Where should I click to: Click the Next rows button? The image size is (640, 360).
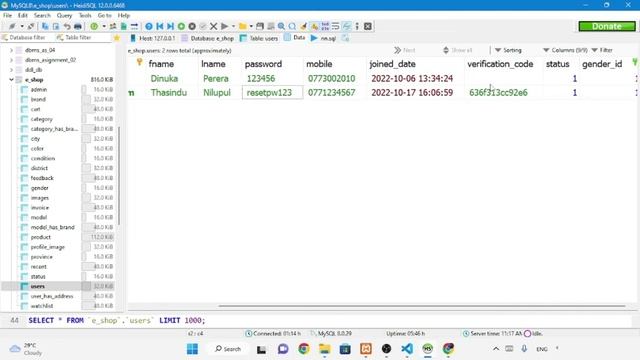tap(404, 50)
